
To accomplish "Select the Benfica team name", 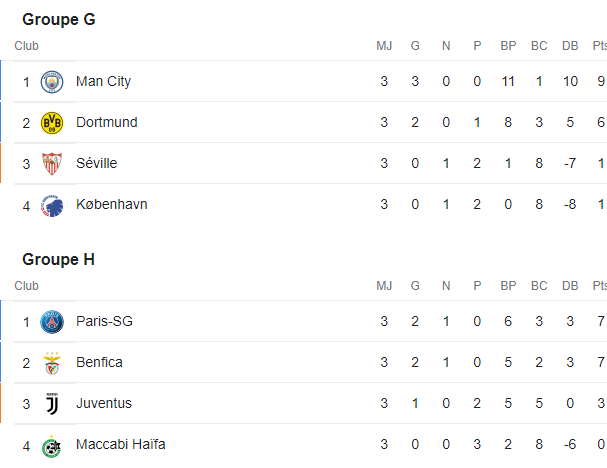I will pyautogui.click(x=99, y=362).
